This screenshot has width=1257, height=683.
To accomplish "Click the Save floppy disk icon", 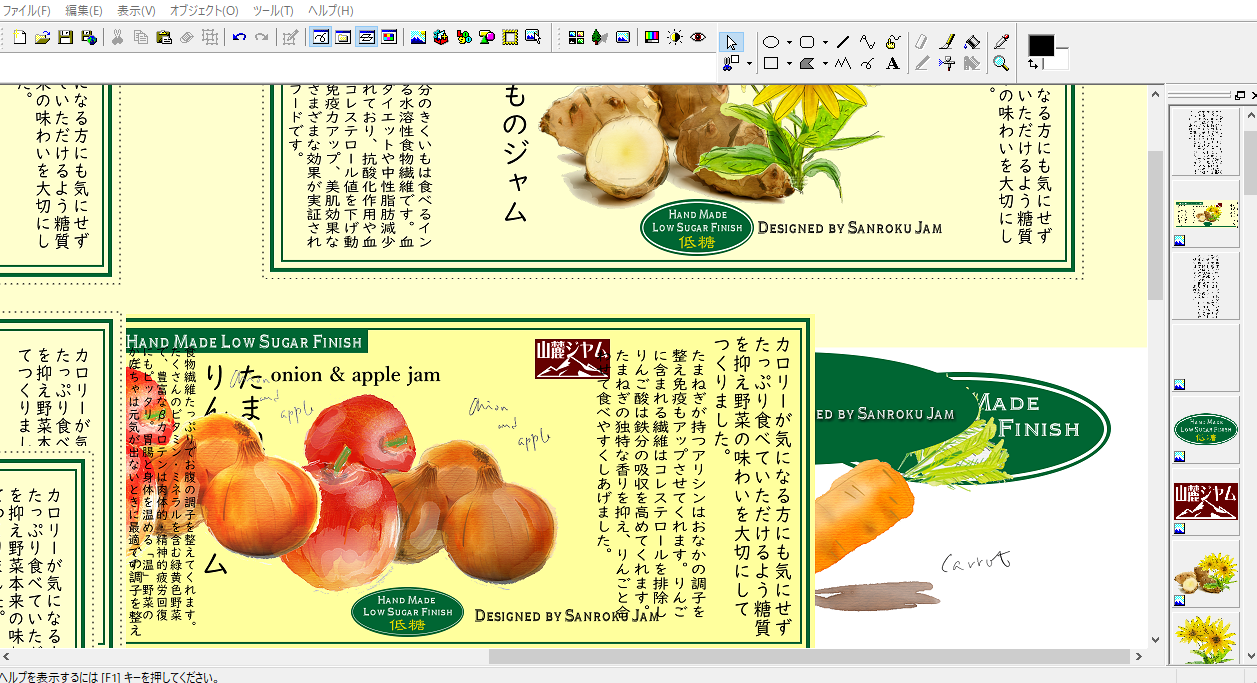I will click(65, 38).
